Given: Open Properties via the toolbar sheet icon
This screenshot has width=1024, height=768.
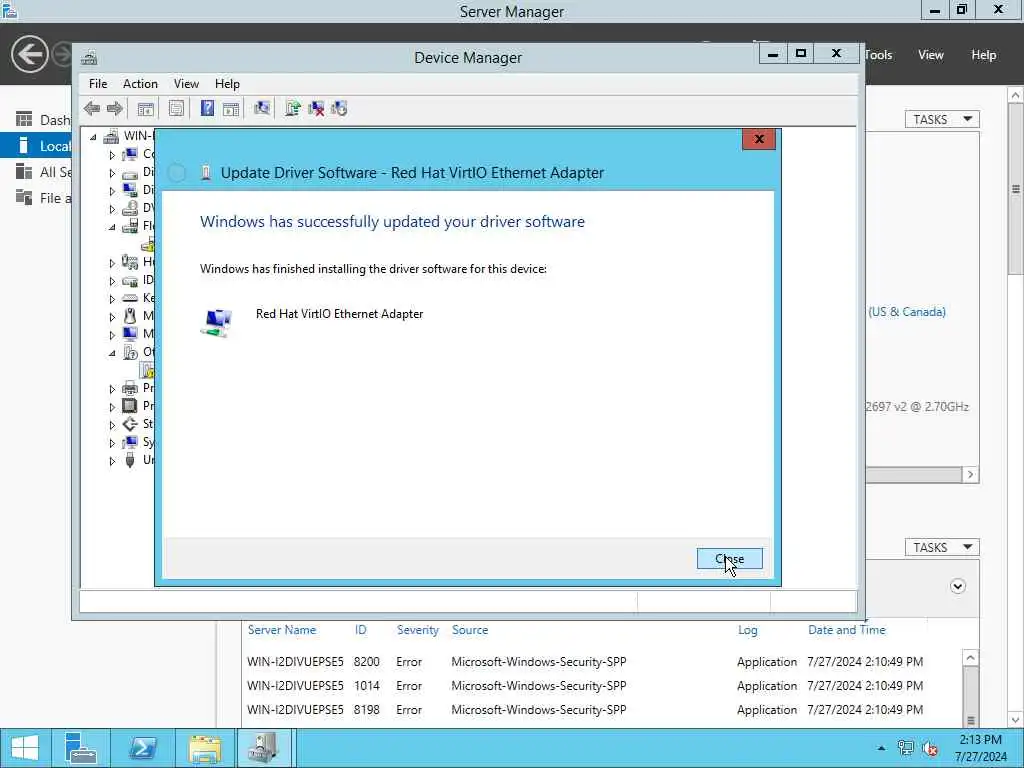Looking at the screenshot, I should pos(176,108).
